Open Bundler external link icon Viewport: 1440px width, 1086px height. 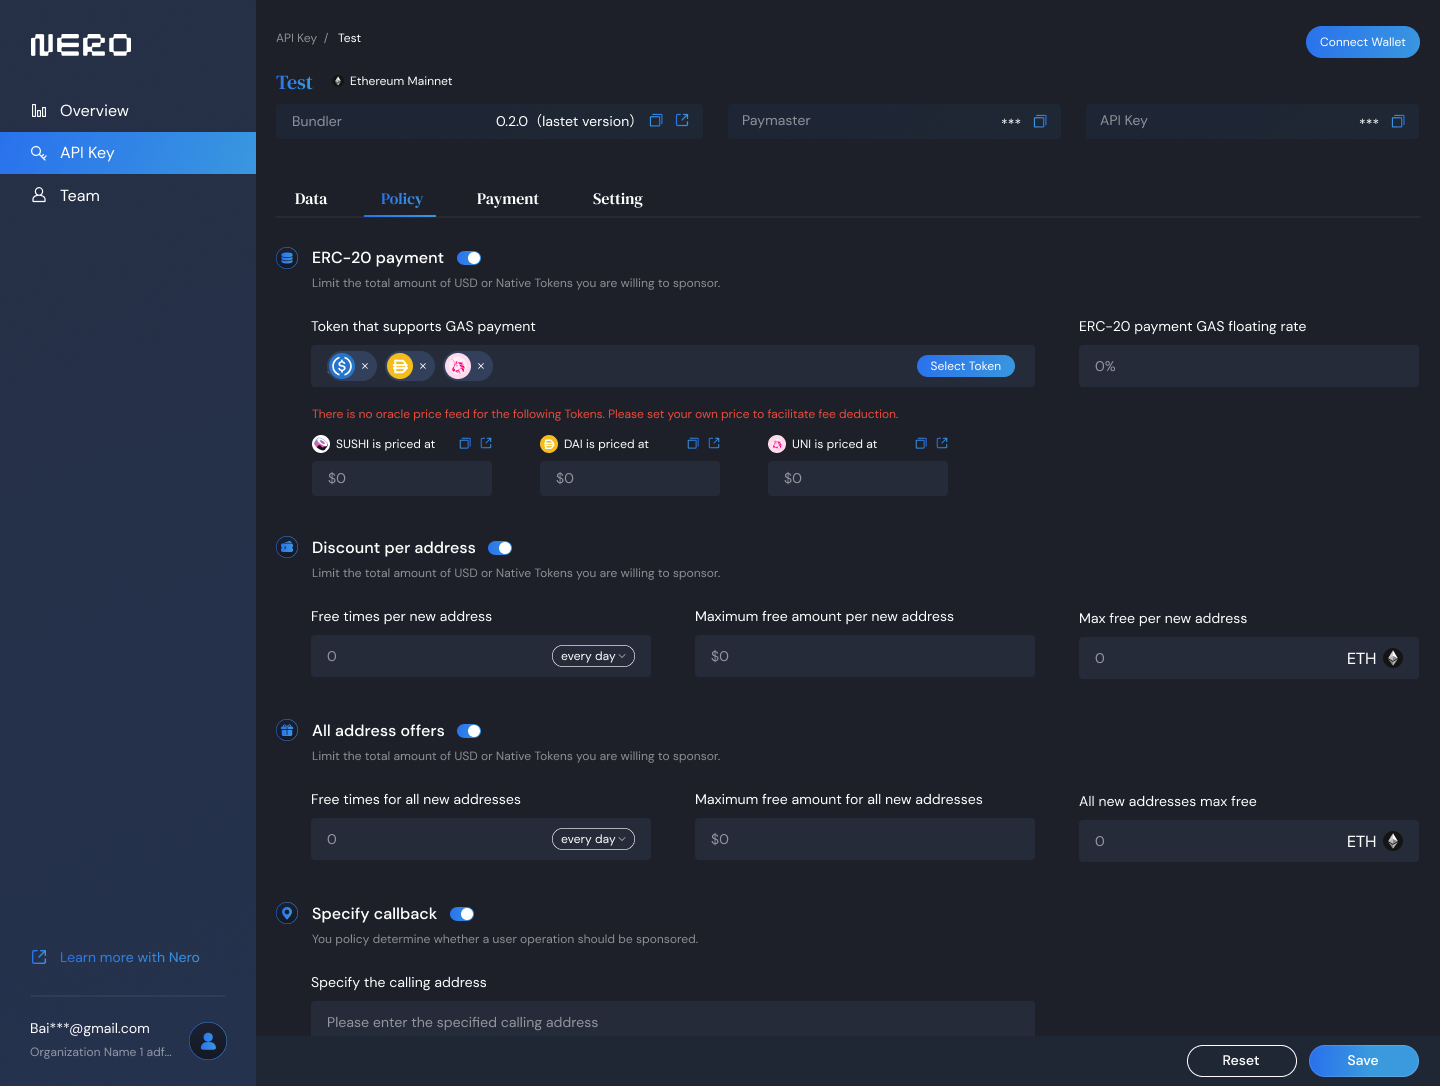pos(682,120)
